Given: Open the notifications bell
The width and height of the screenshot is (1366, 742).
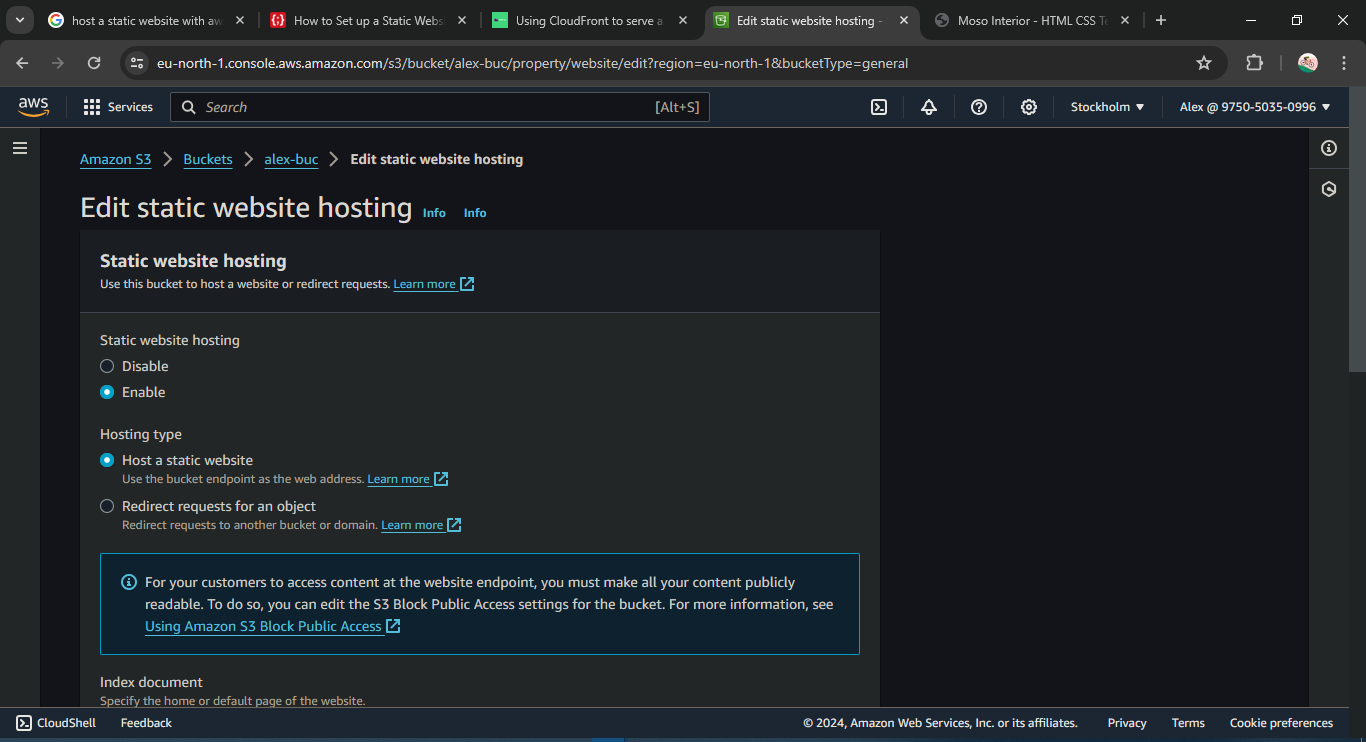Looking at the screenshot, I should [x=929, y=107].
